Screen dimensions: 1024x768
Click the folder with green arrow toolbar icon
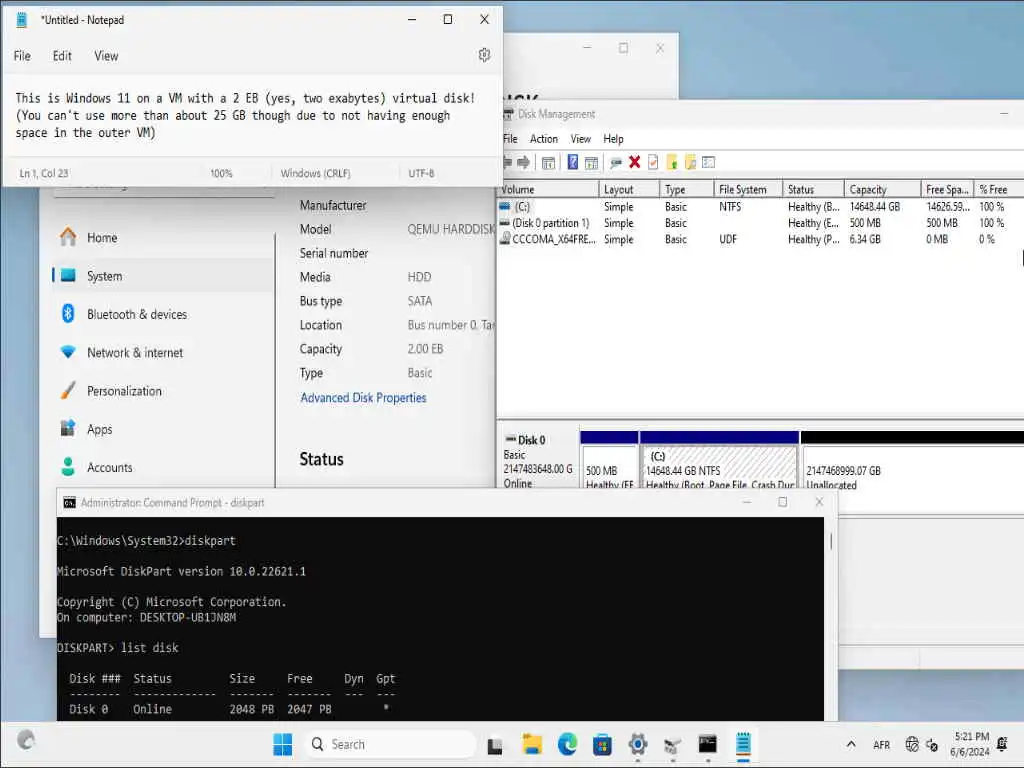(671, 162)
